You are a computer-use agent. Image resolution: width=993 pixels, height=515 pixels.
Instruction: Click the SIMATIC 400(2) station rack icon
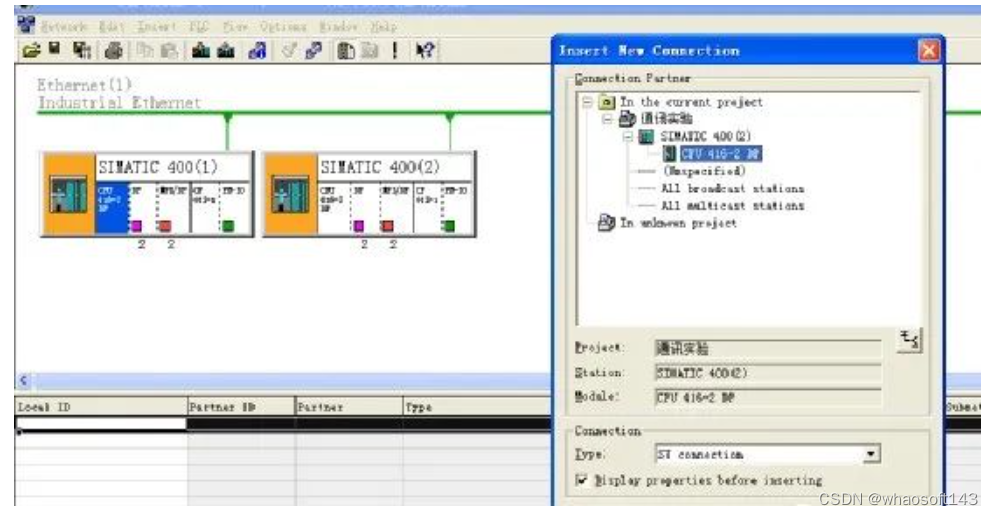coord(290,194)
